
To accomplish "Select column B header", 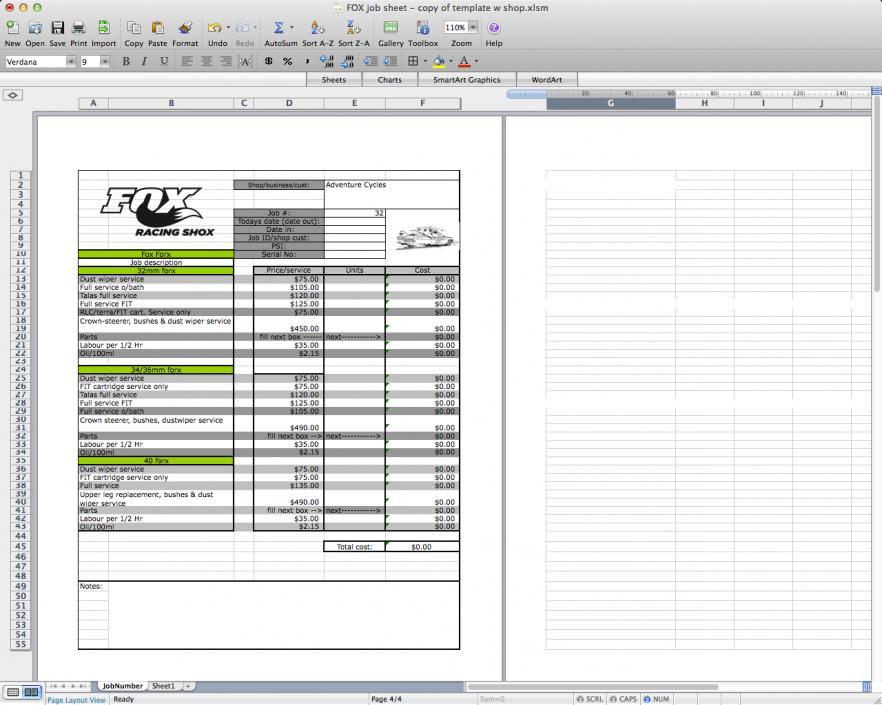I will click(171, 104).
